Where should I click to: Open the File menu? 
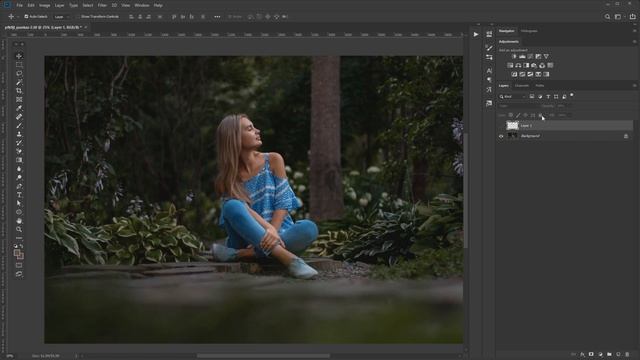pos(19,5)
